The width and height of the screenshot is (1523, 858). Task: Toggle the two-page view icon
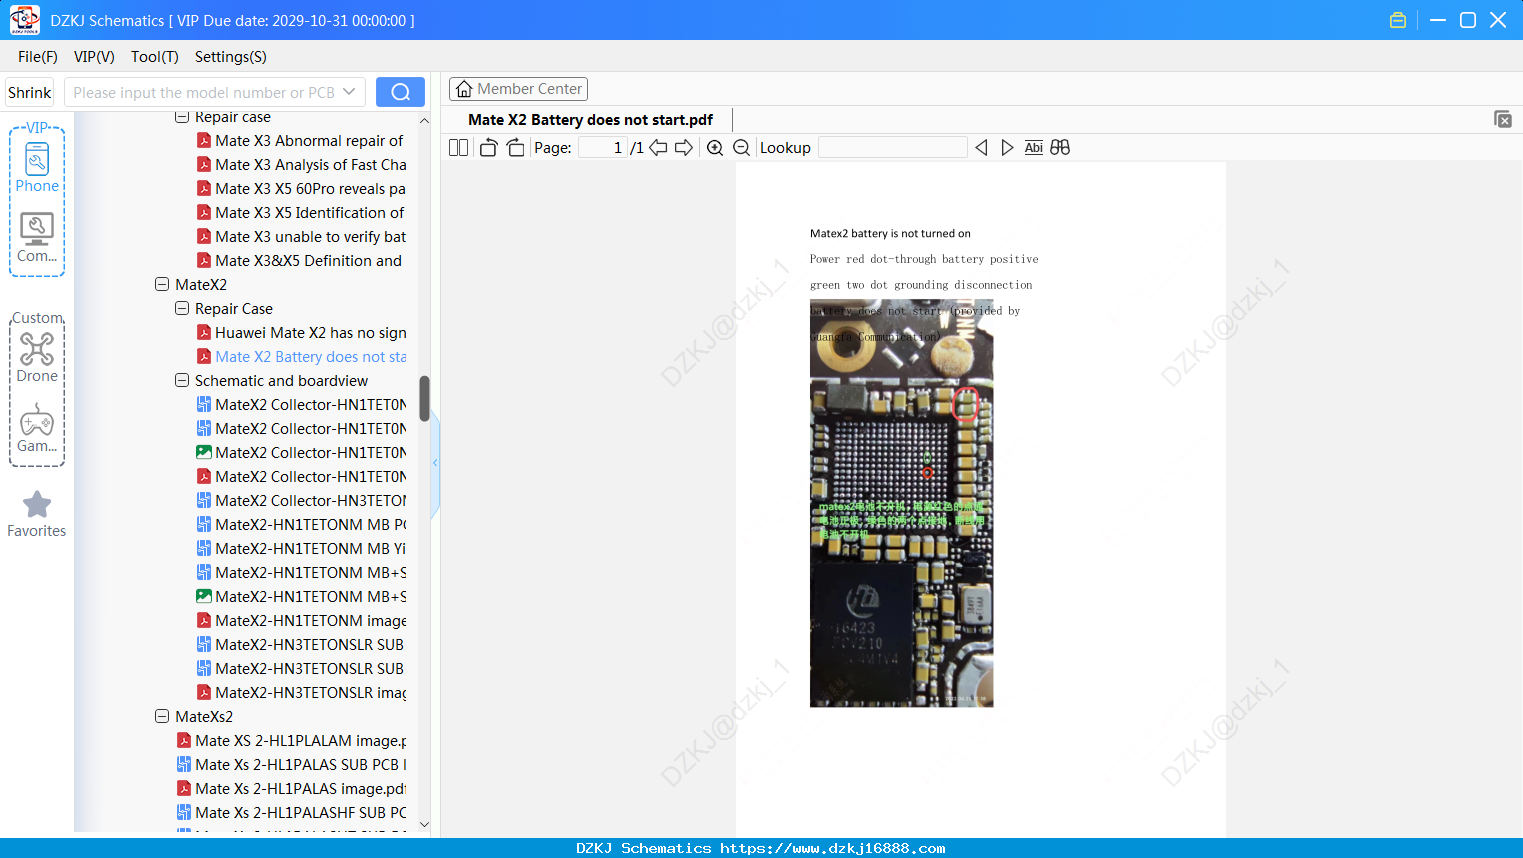pos(458,148)
